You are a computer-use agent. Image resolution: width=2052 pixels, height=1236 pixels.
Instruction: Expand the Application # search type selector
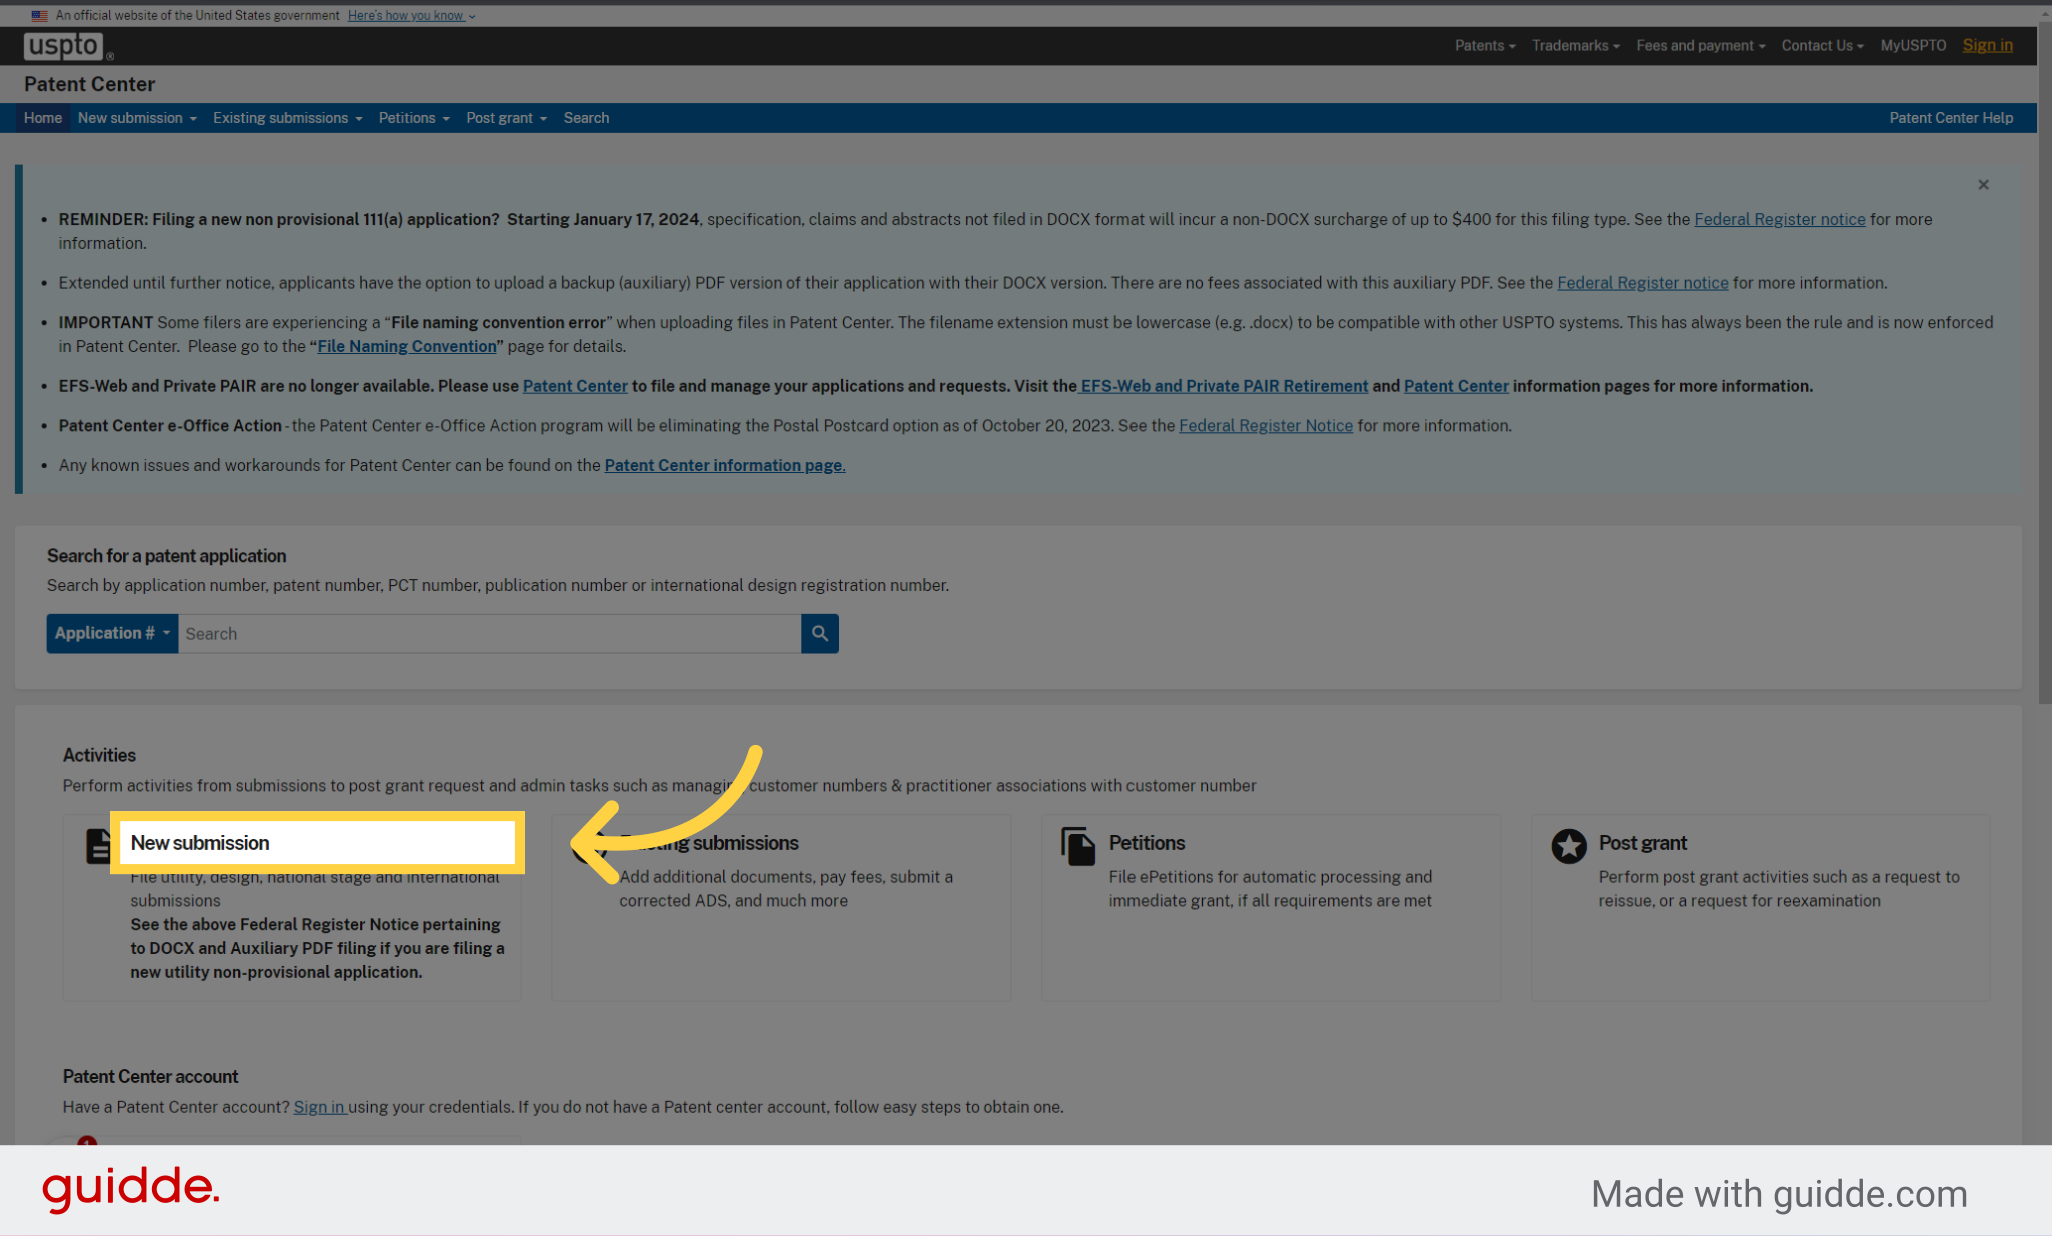(111, 633)
